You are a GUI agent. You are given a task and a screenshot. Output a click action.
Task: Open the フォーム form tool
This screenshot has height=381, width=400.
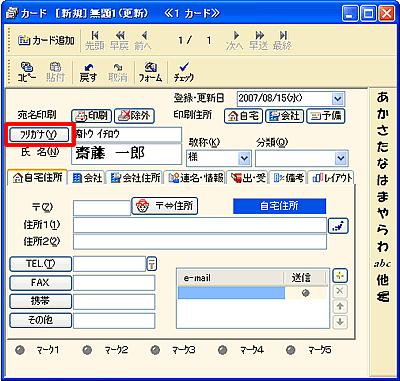coord(151,72)
